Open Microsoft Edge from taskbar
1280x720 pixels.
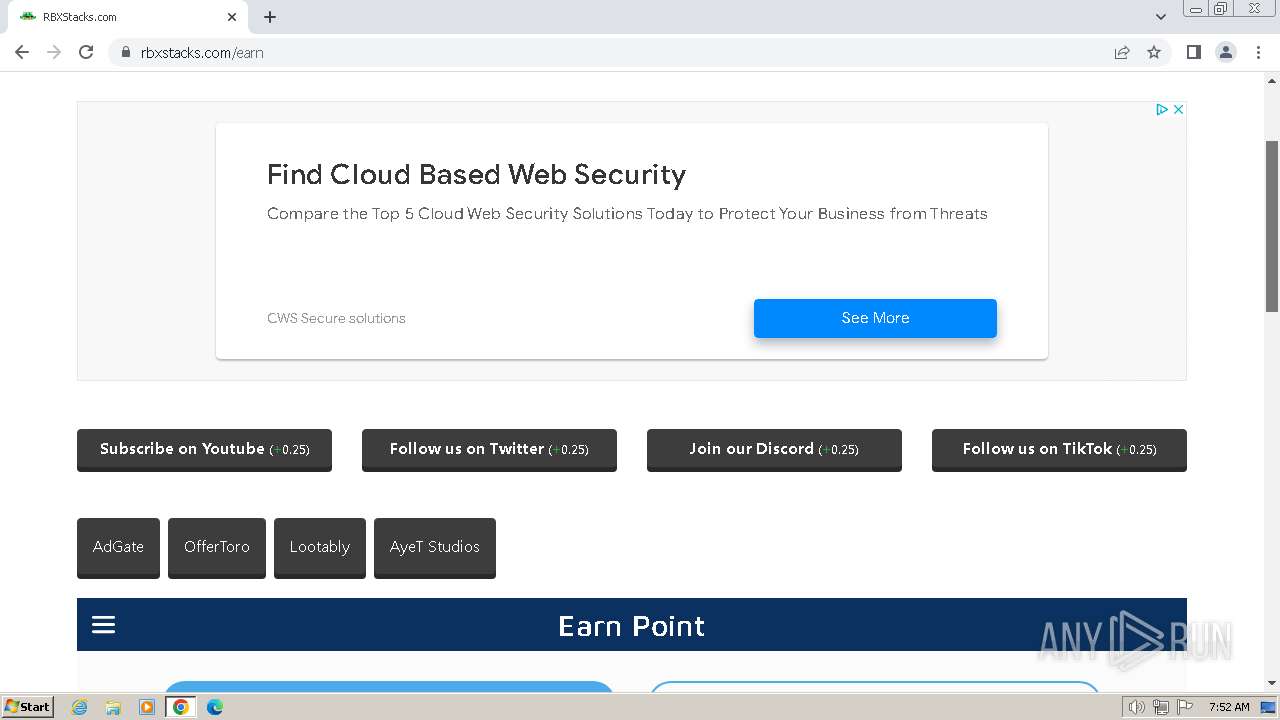[x=215, y=707]
